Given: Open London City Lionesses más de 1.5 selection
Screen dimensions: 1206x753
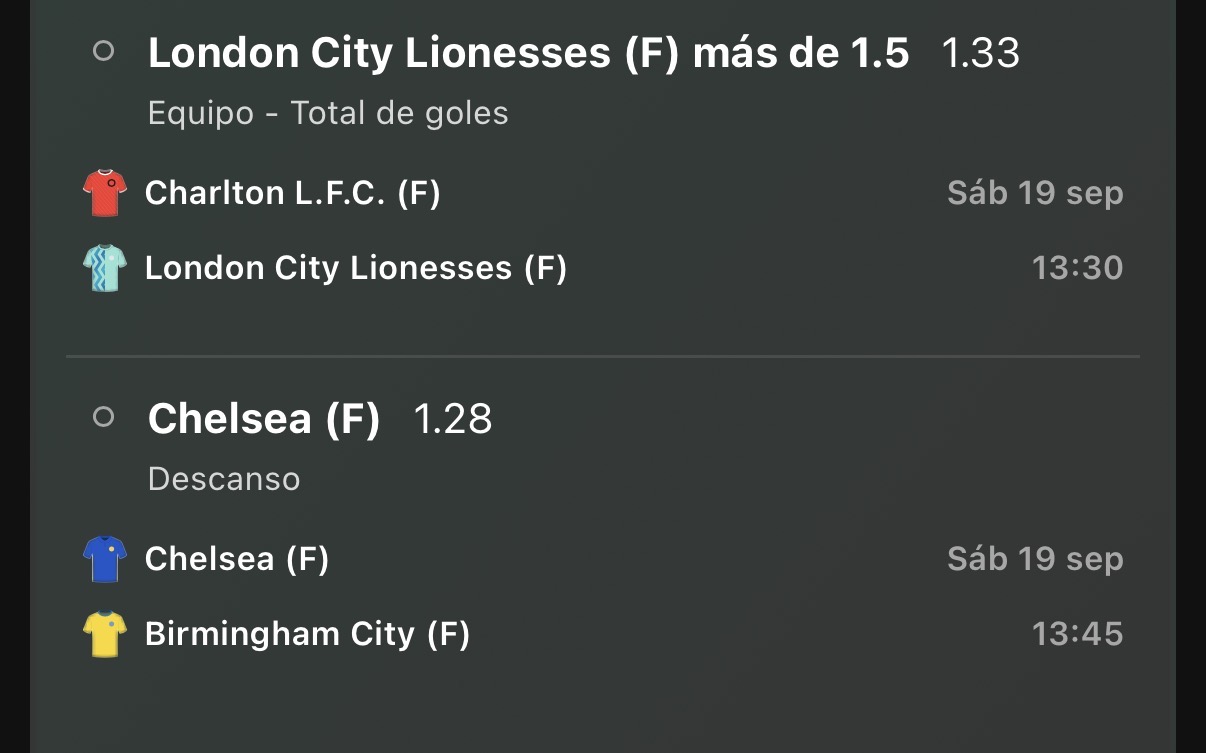Looking at the screenshot, I should click(x=528, y=53).
